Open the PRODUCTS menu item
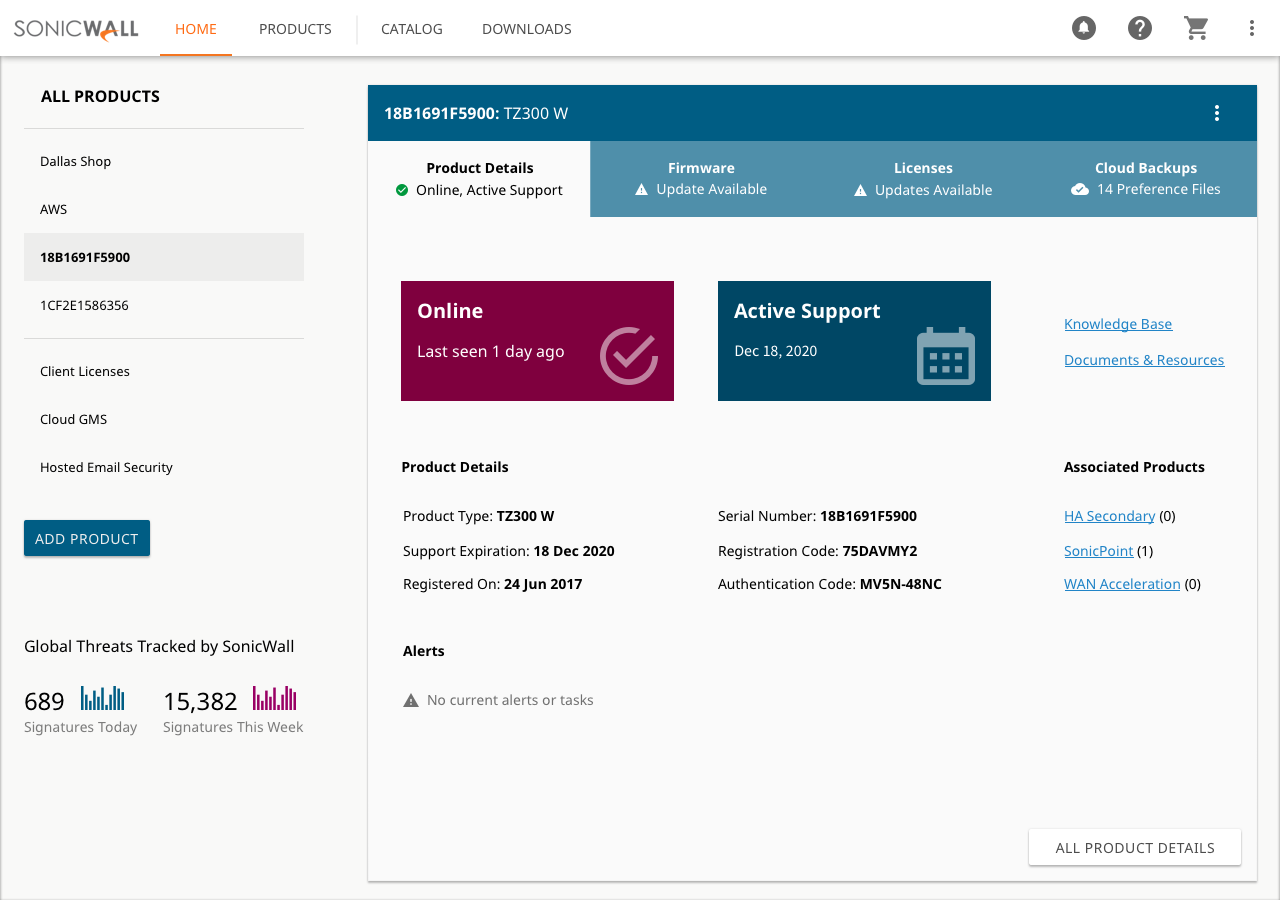1280x900 pixels. pyautogui.click(x=295, y=29)
